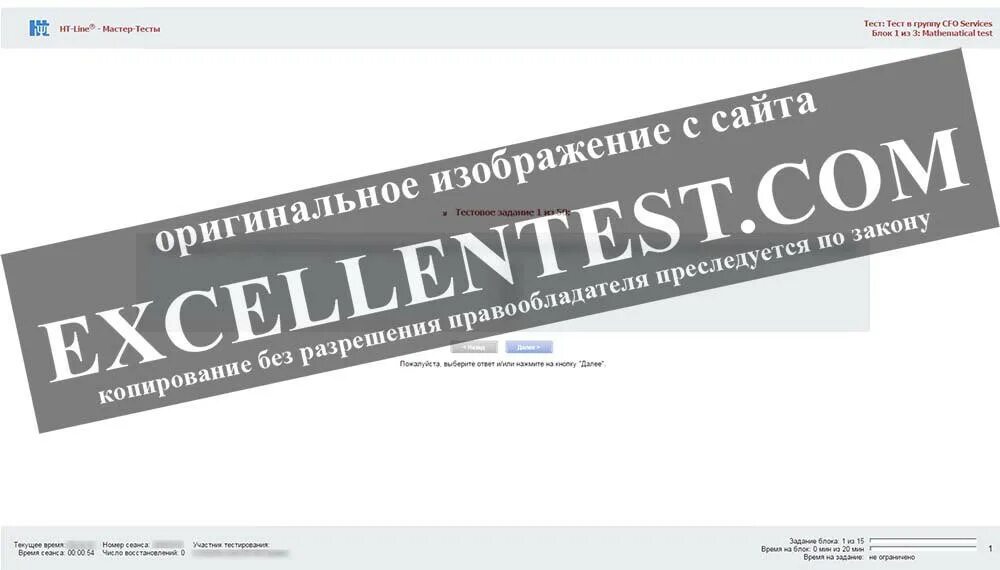Click the 'Задание блока: 1 из 15' progress bar
1000x570 pixels.
923,540
